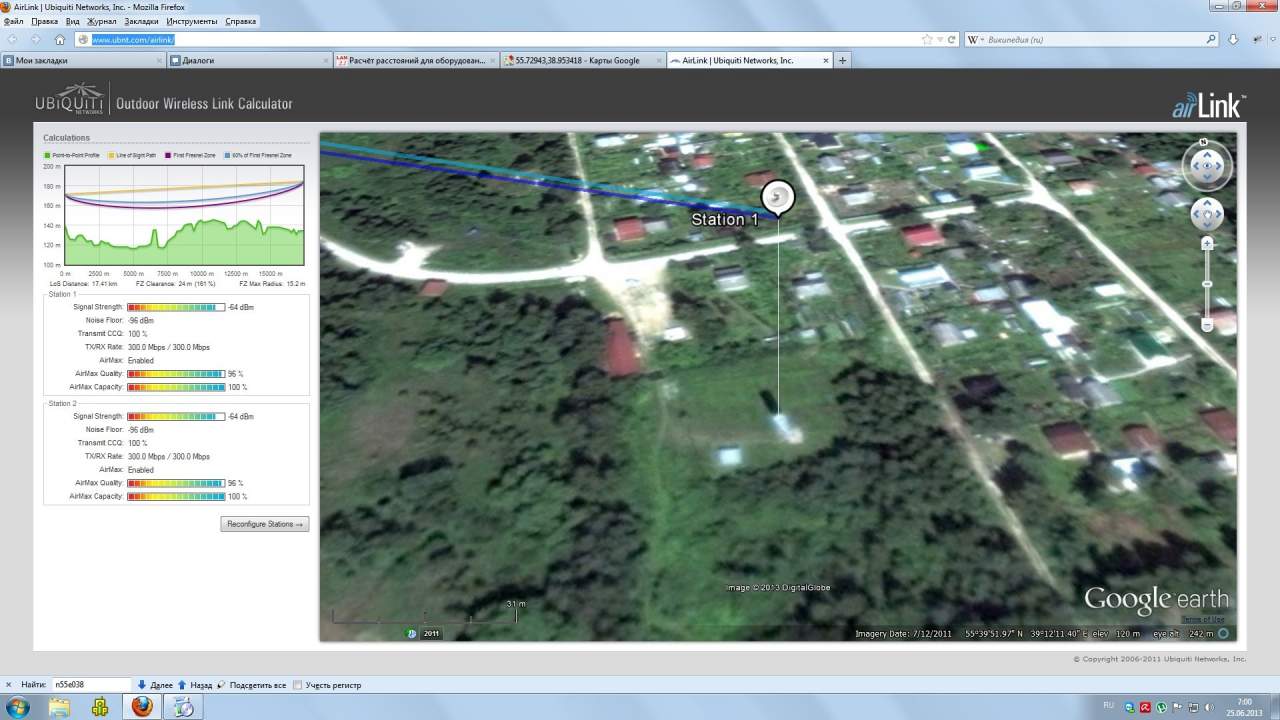Image resolution: width=1280 pixels, height=720 pixels.
Task: Click the search magnifier in the Wikipedia box
Action: click(1211, 40)
